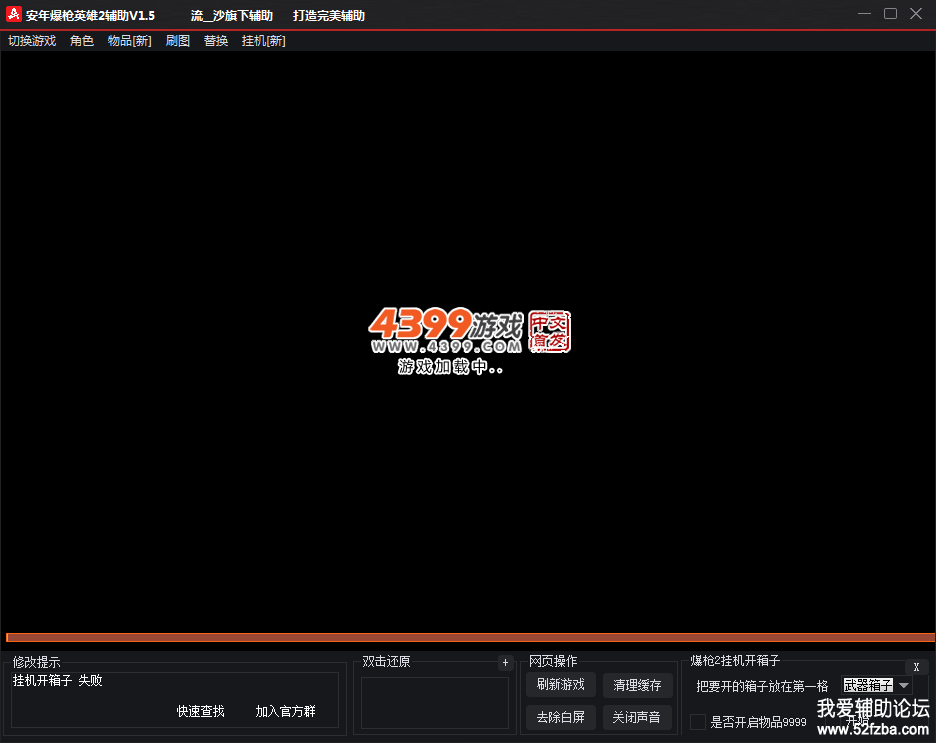The width and height of the screenshot is (936, 743).
Task: Minimize the window
Action: tap(864, 14)
